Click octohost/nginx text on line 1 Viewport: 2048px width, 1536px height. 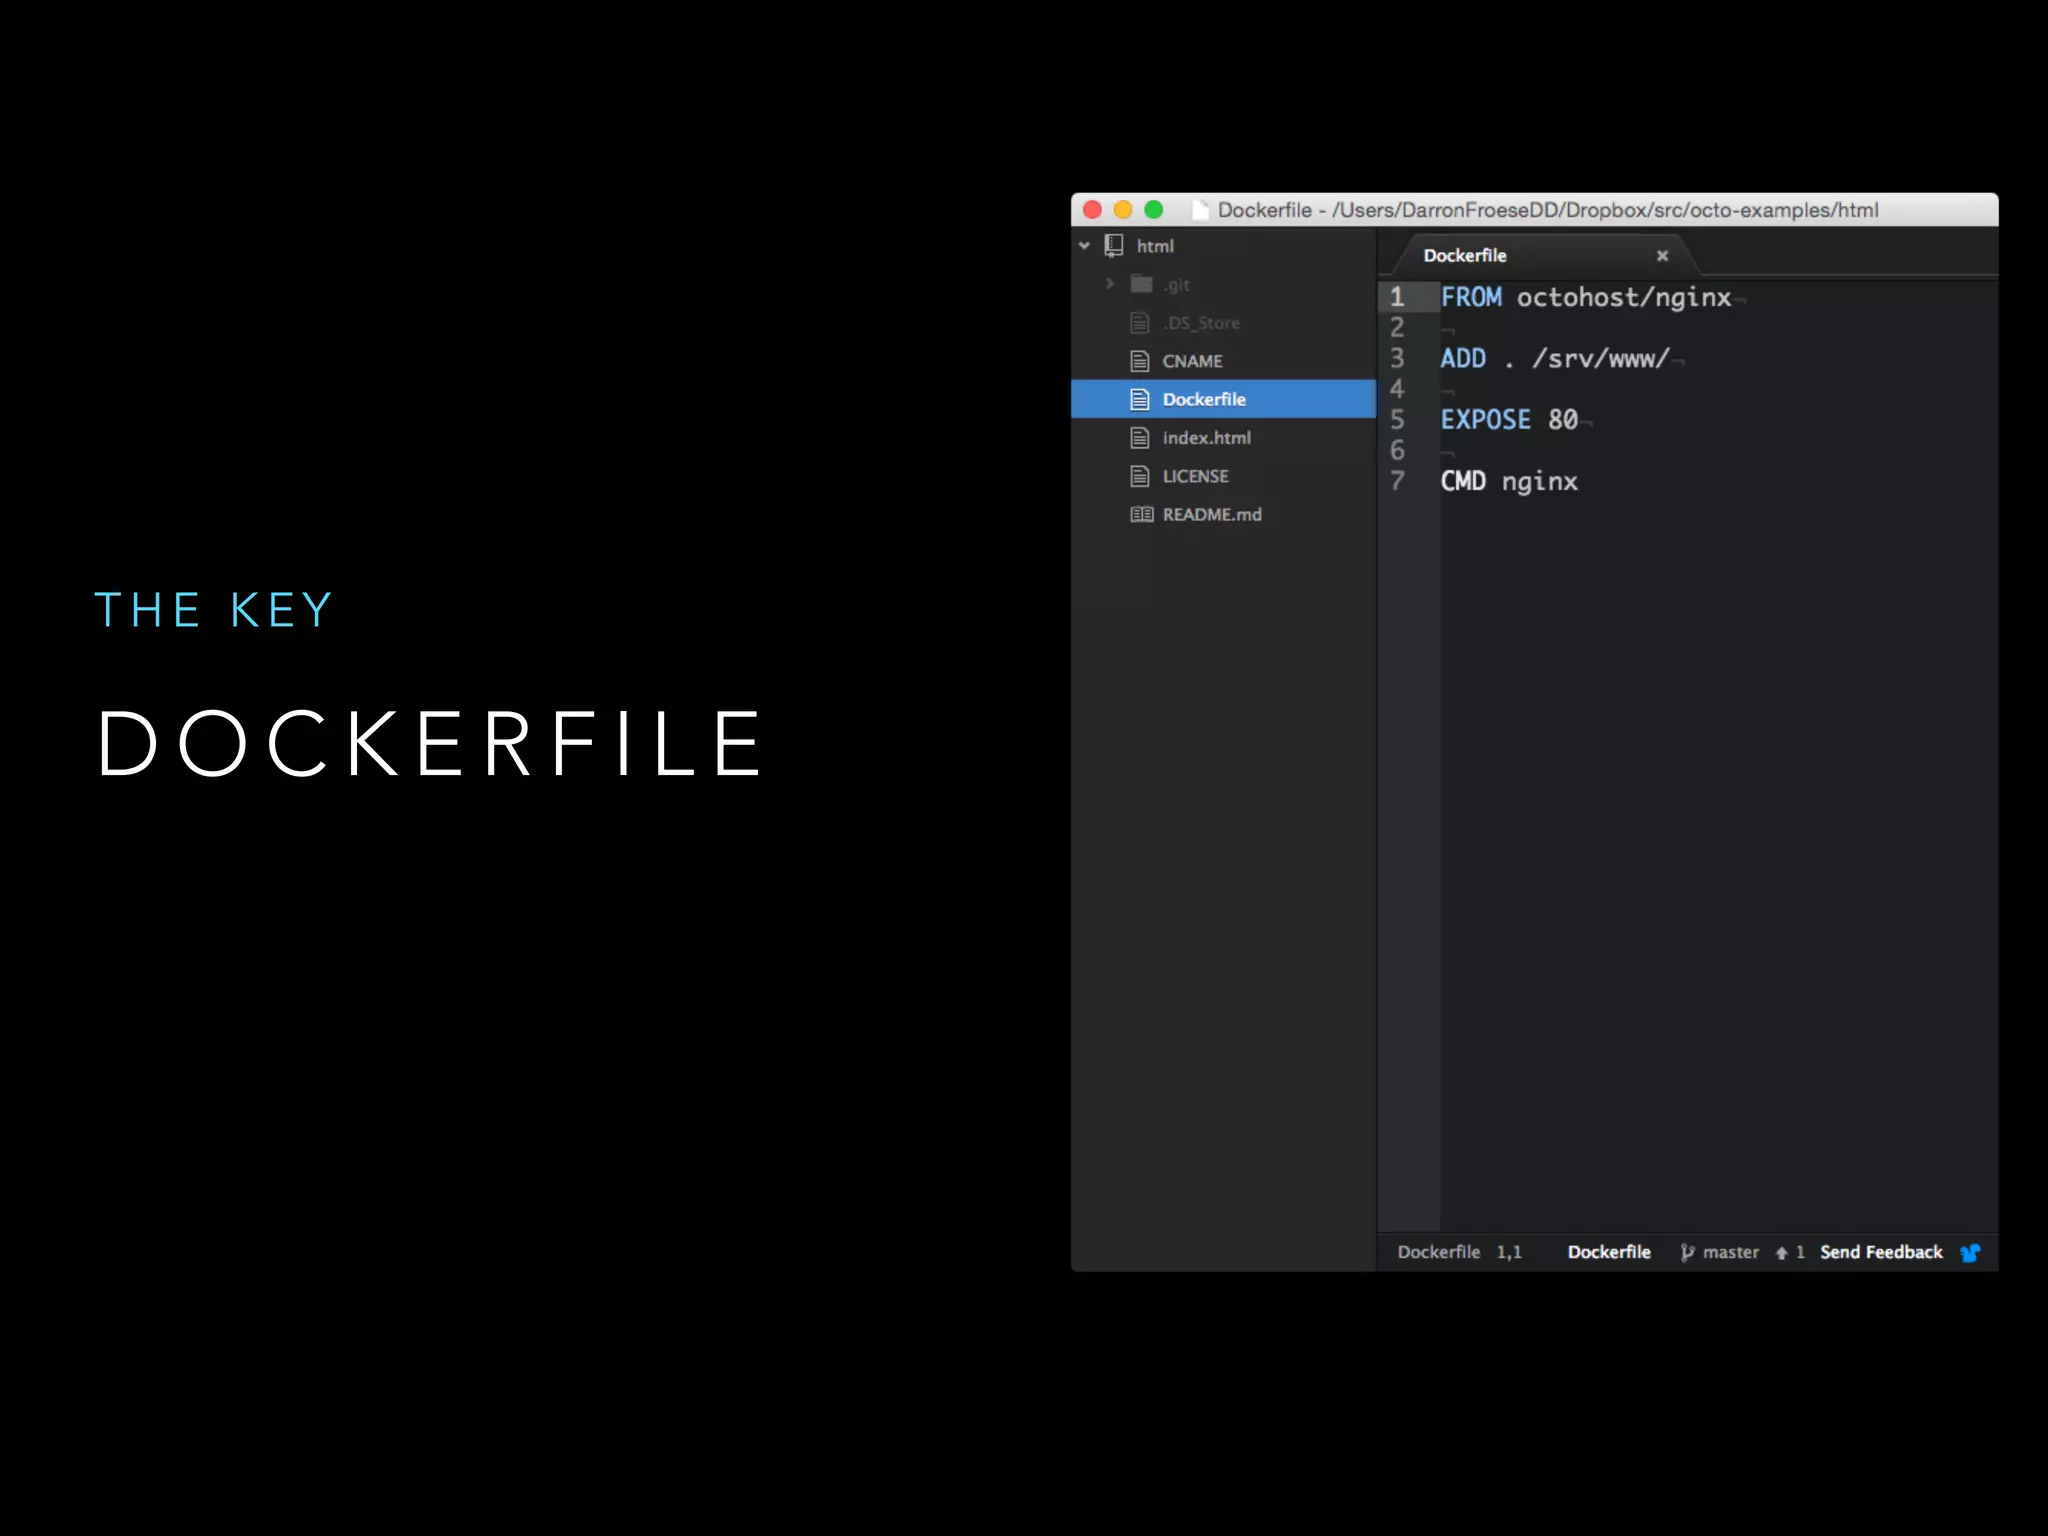[x=1624, y=298]
